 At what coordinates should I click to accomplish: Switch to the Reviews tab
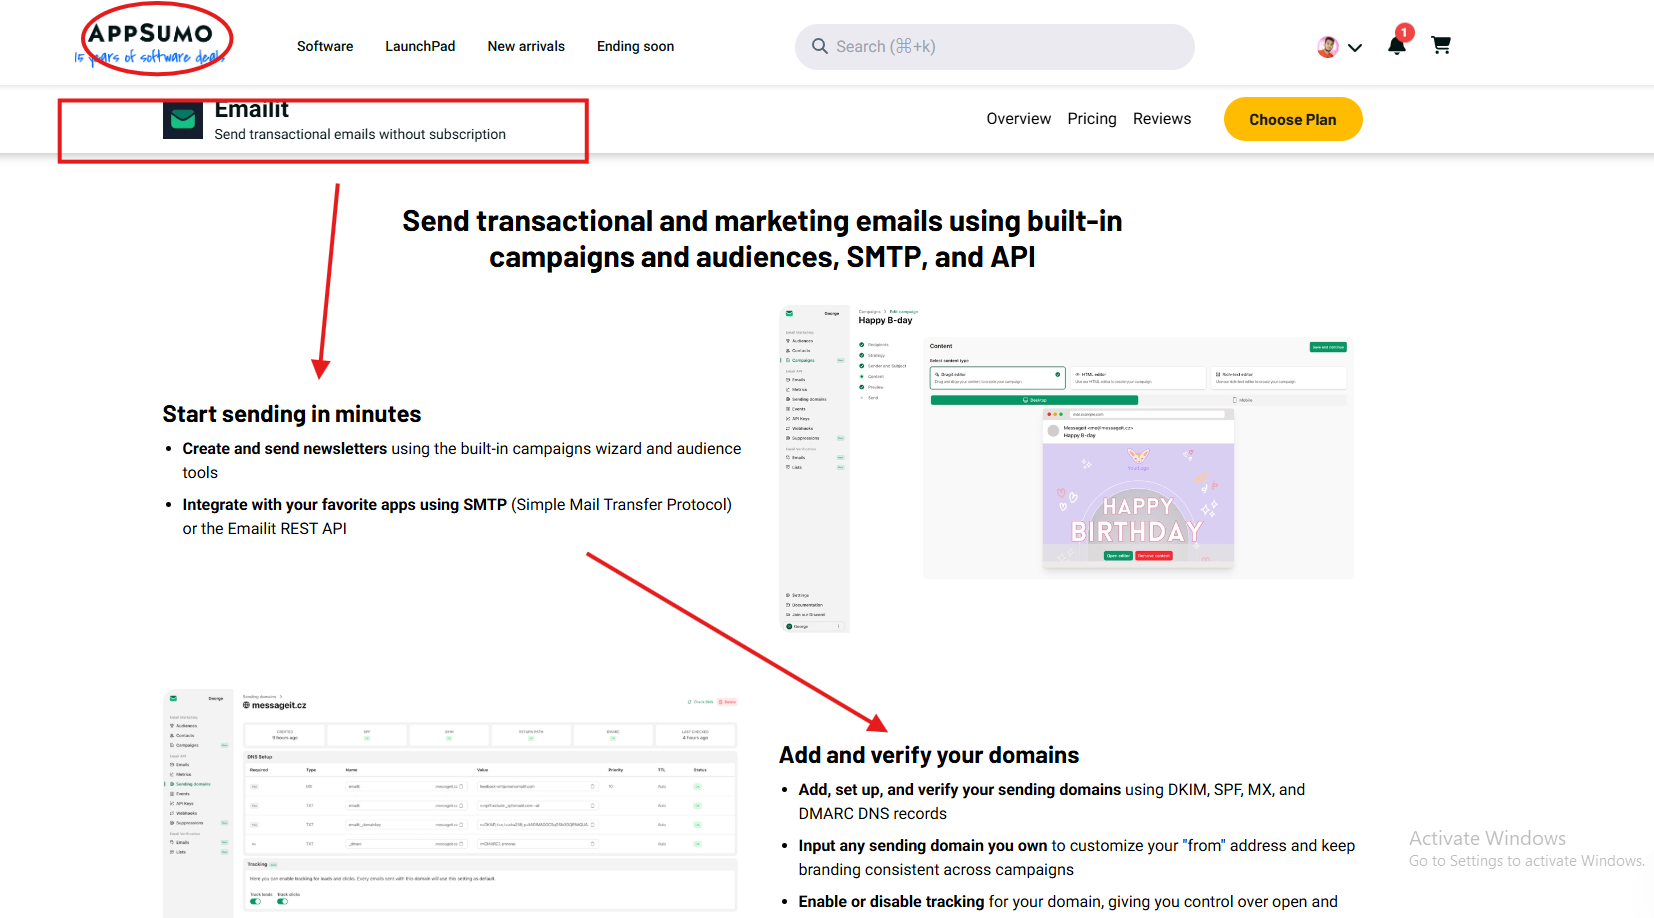point(1161,118)
